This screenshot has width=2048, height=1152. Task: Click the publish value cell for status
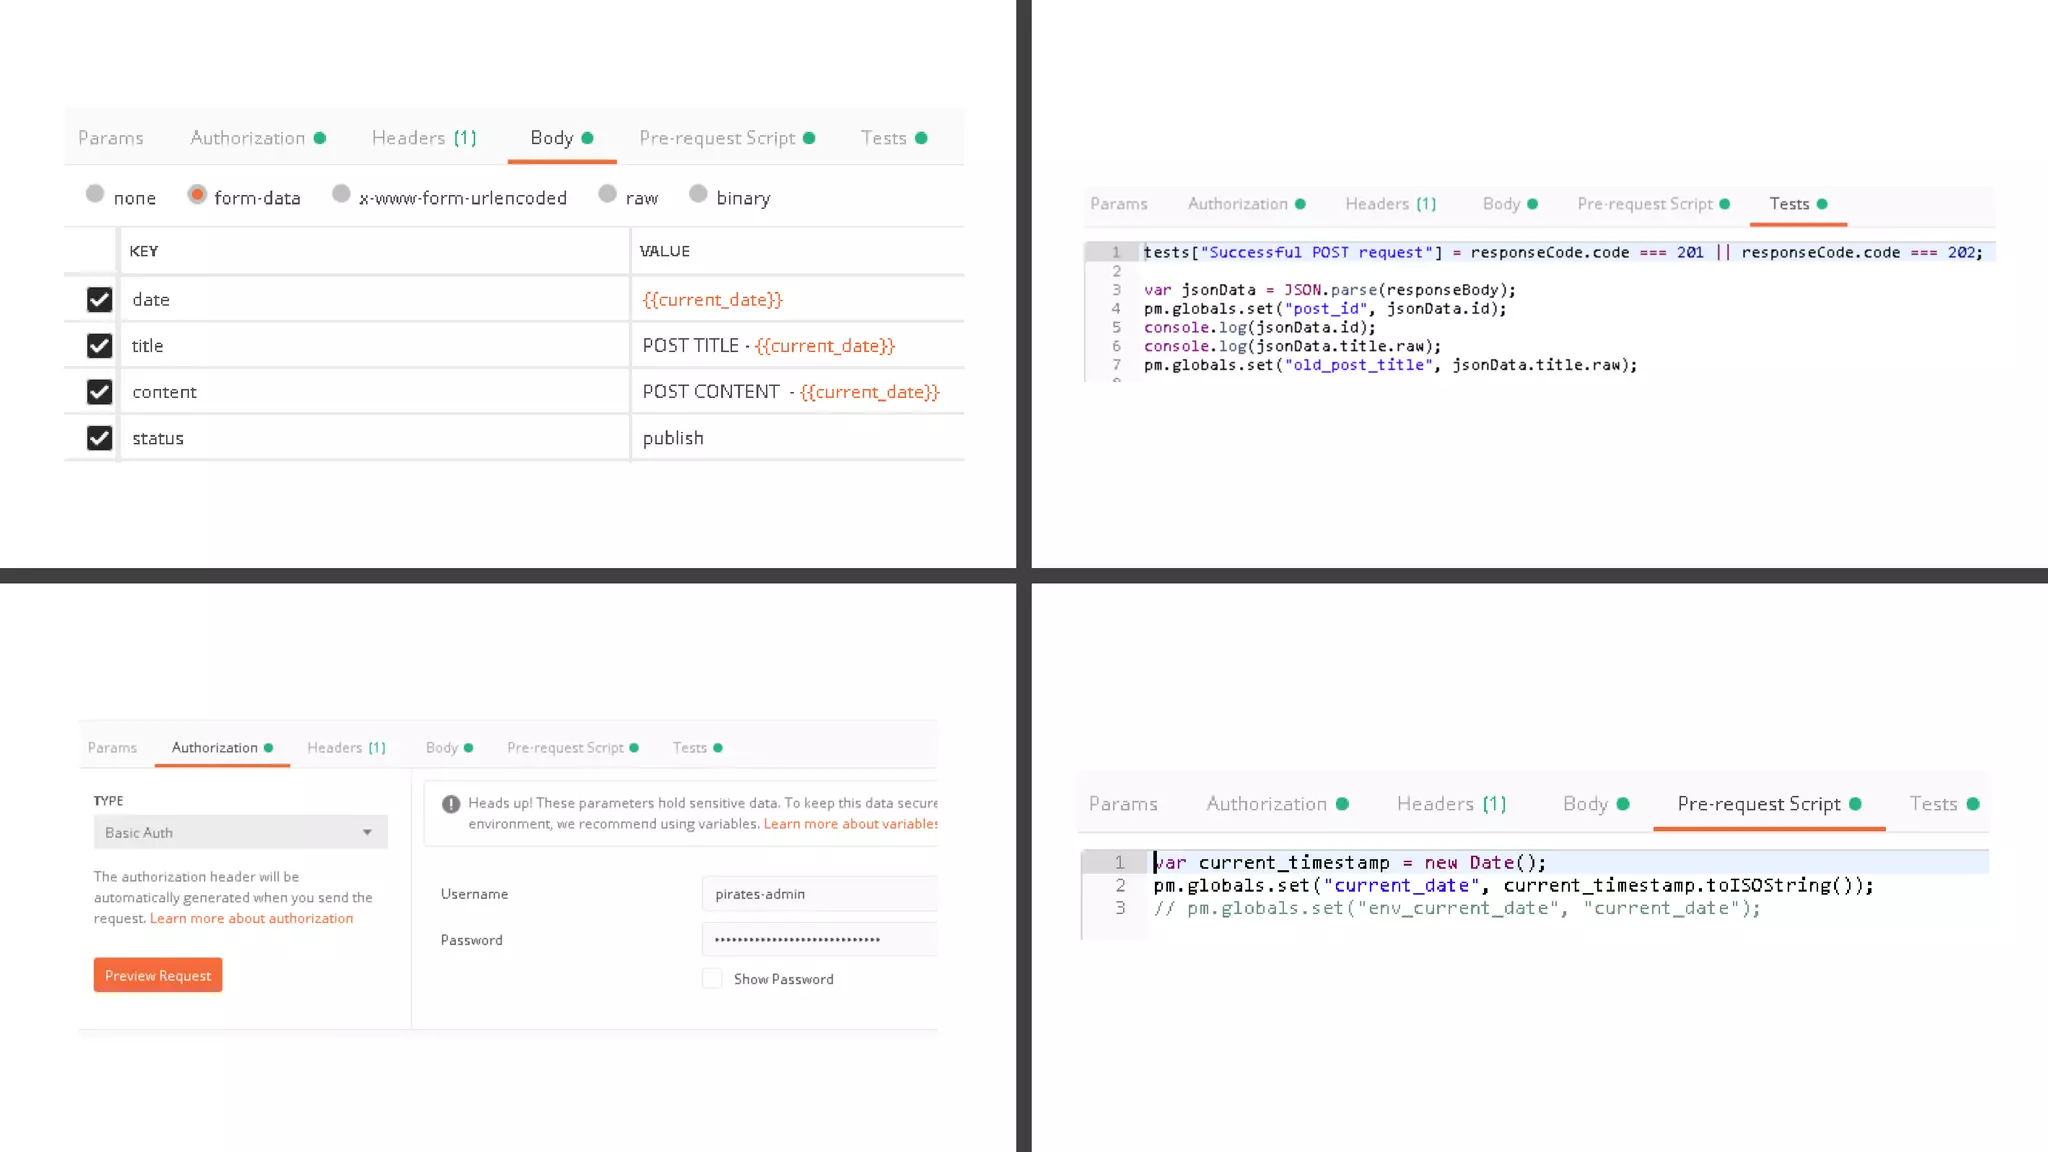point(797,438)
